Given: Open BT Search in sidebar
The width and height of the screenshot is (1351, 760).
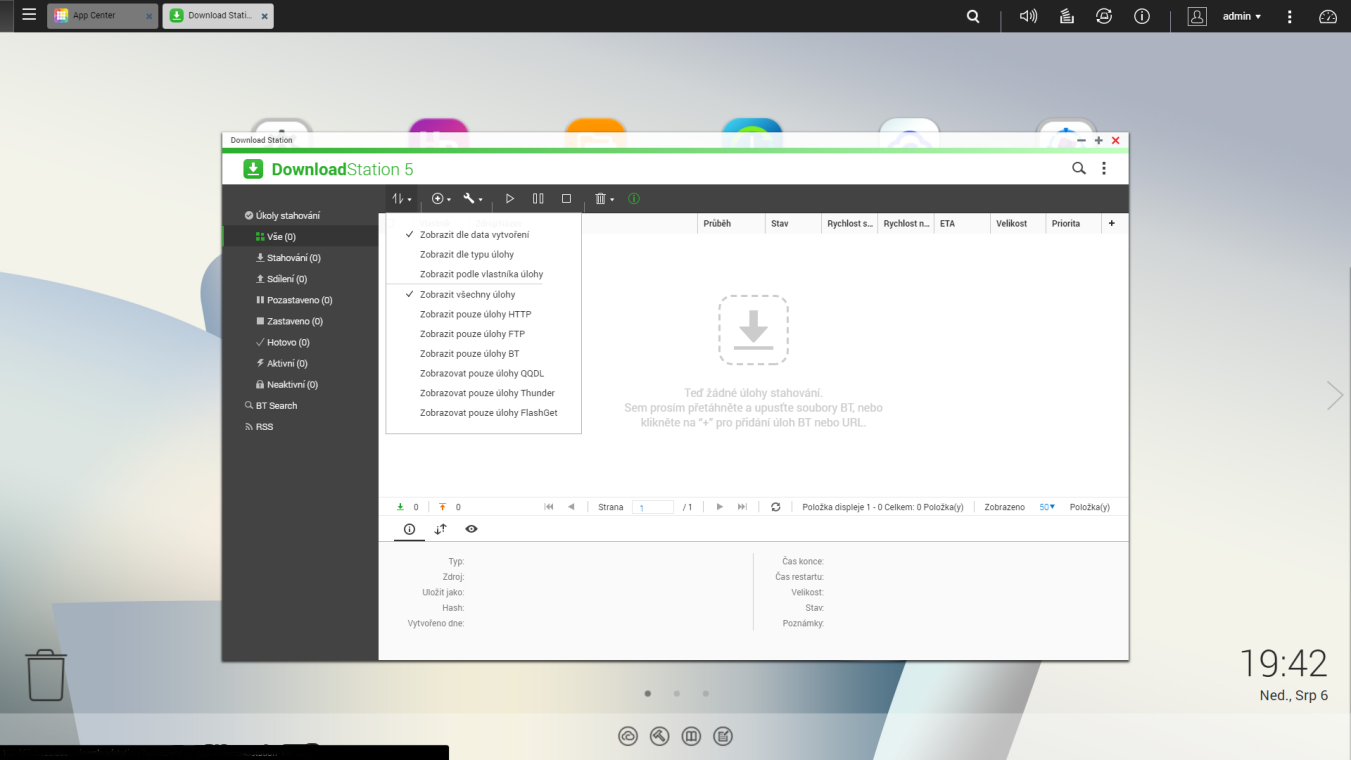Looking at the screenshot, I should point(300,405).
